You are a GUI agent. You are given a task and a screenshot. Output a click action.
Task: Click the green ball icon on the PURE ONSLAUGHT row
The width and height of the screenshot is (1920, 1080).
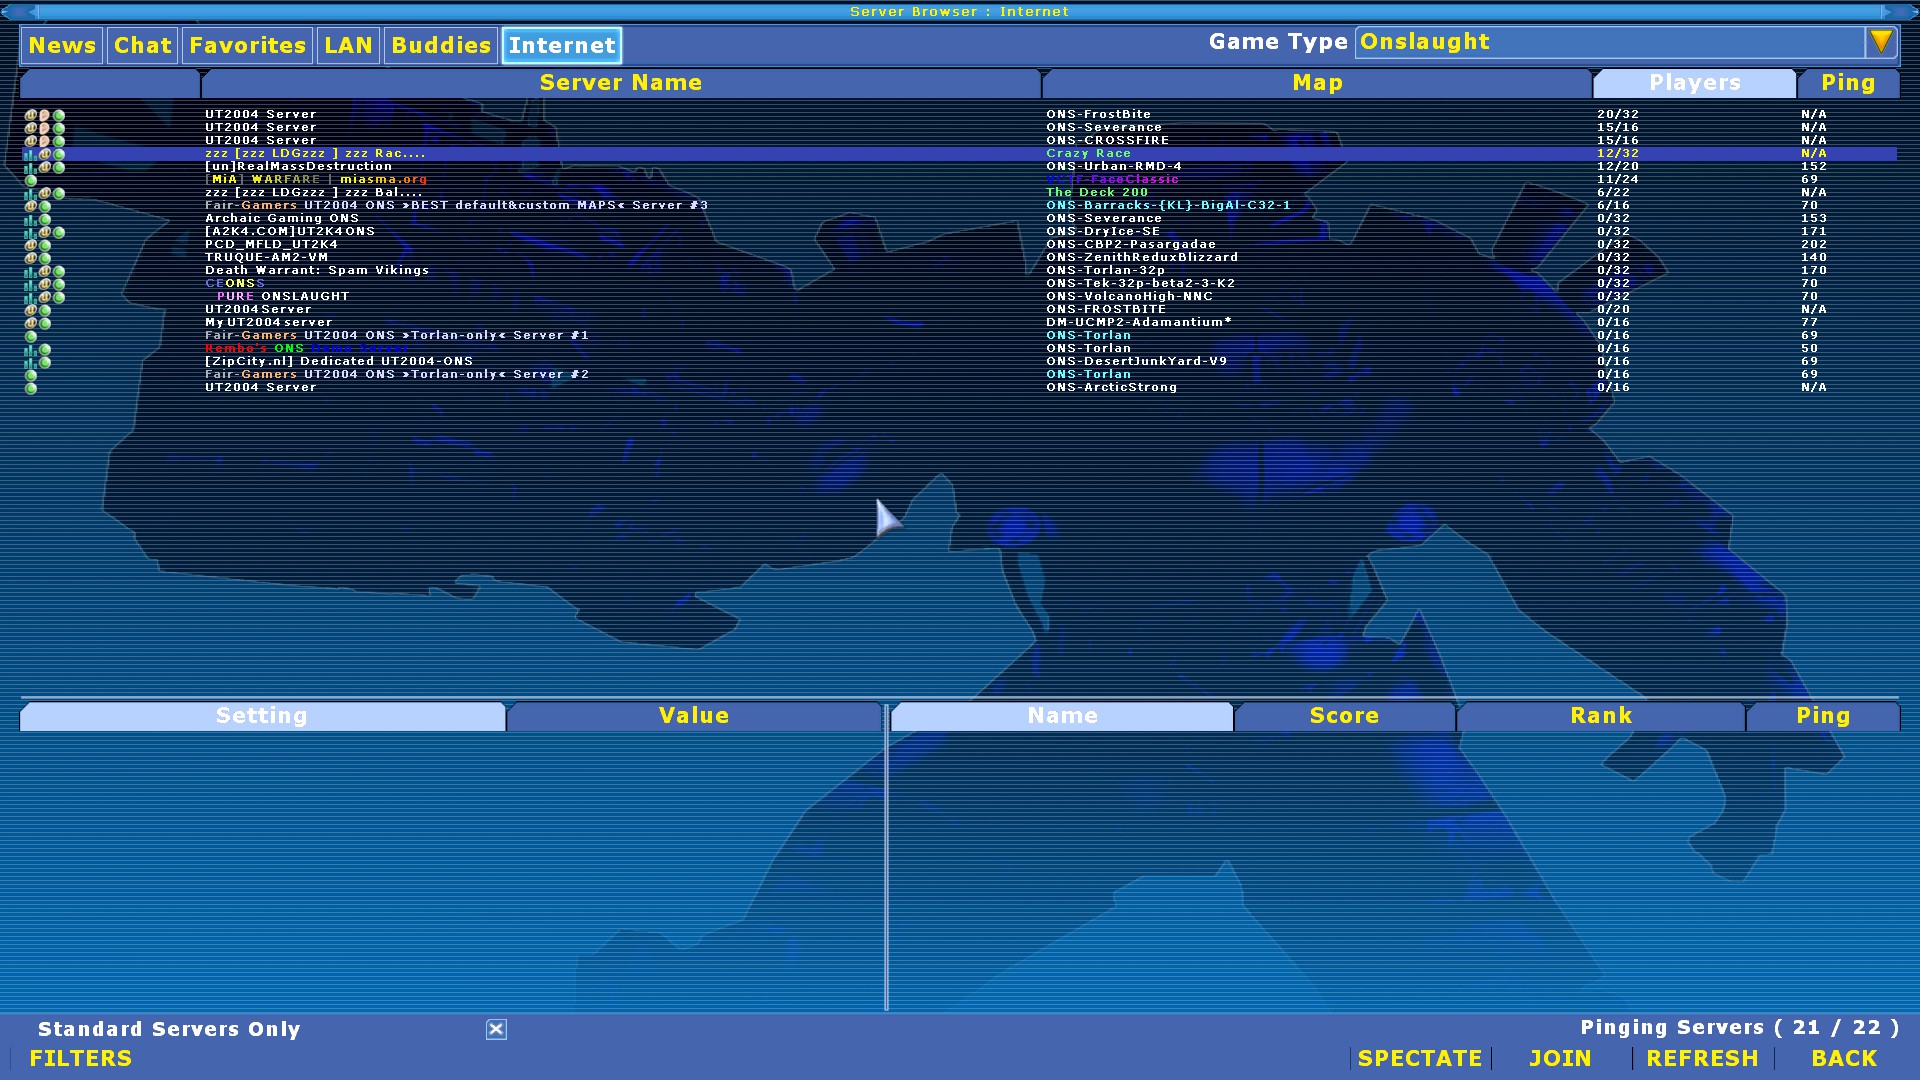pos(59,297)
